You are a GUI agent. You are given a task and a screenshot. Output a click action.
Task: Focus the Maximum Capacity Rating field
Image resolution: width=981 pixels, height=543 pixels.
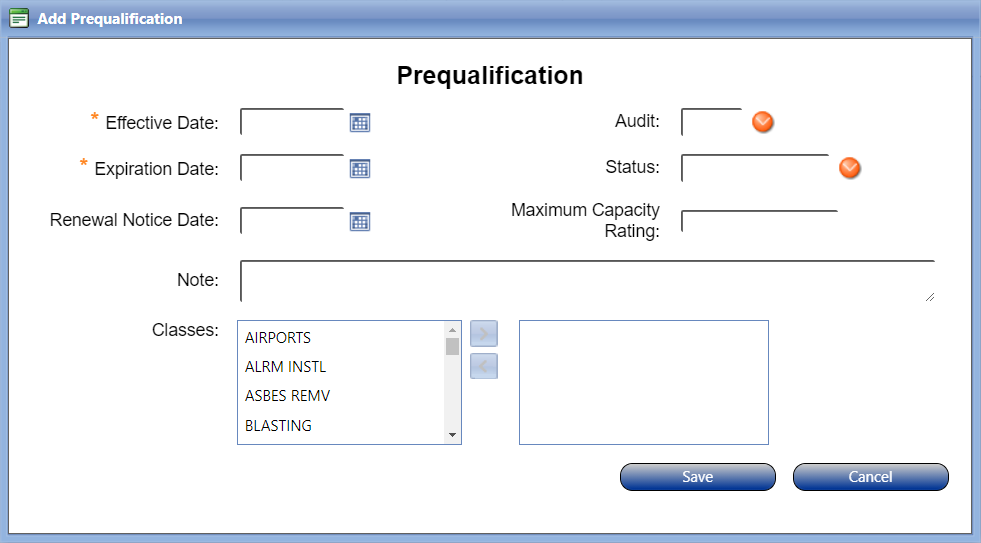click(x=758, y=222)
